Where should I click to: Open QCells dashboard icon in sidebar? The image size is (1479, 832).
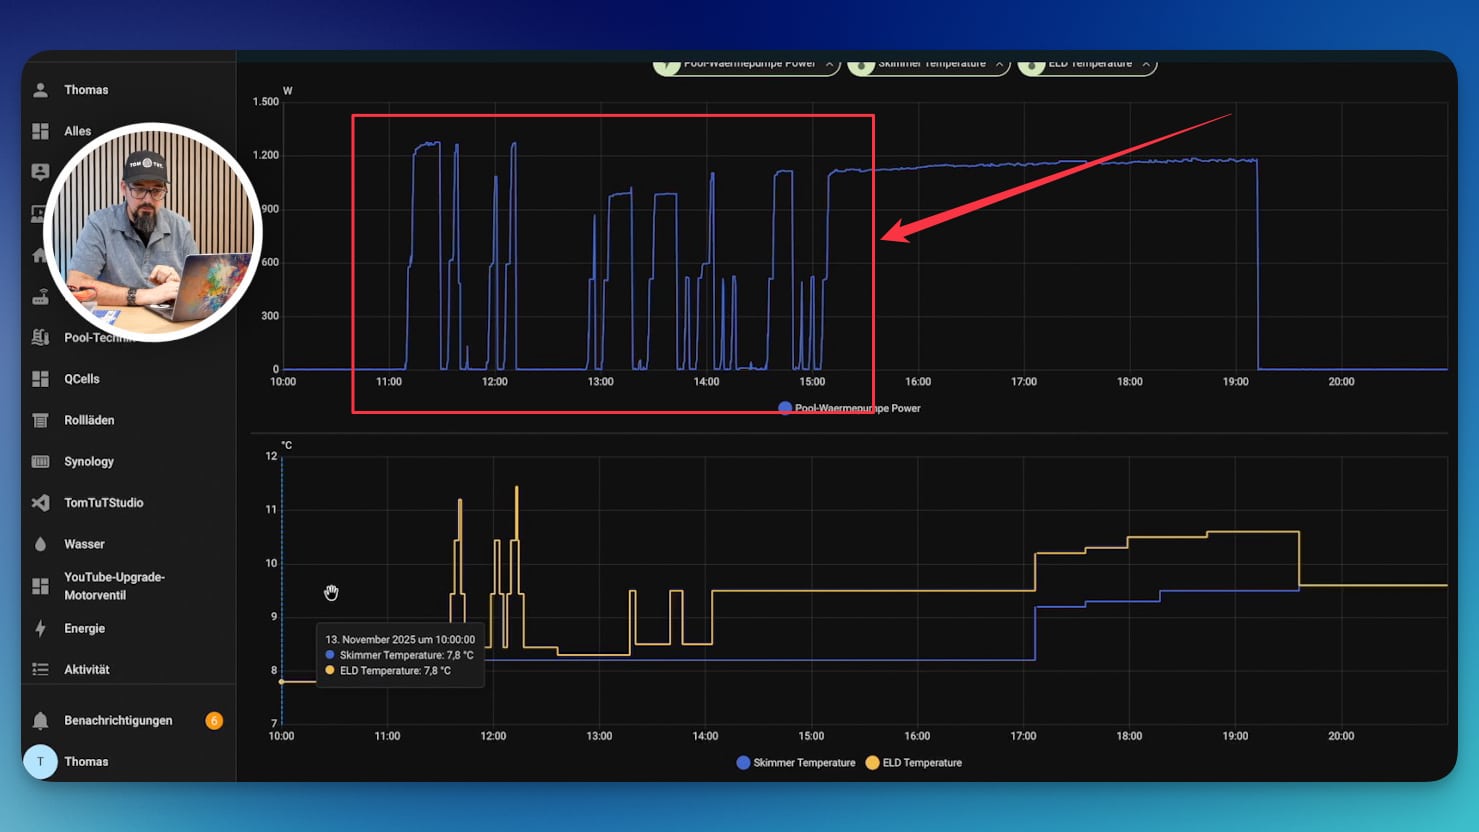pyautogui.click(x=40, y=379)
